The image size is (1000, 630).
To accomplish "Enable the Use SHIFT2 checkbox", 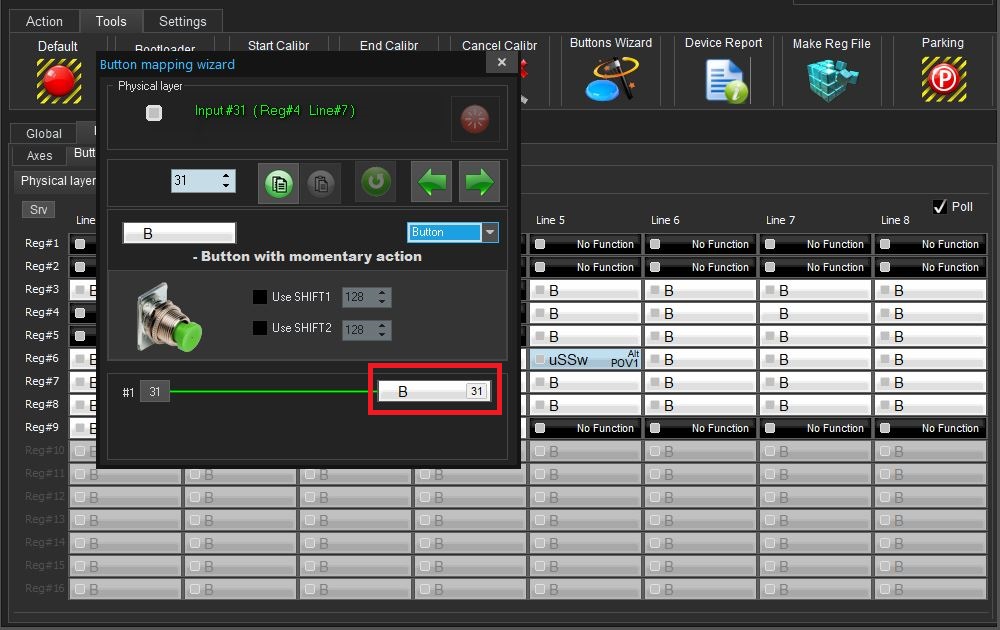I will click(x=260, y=328).
